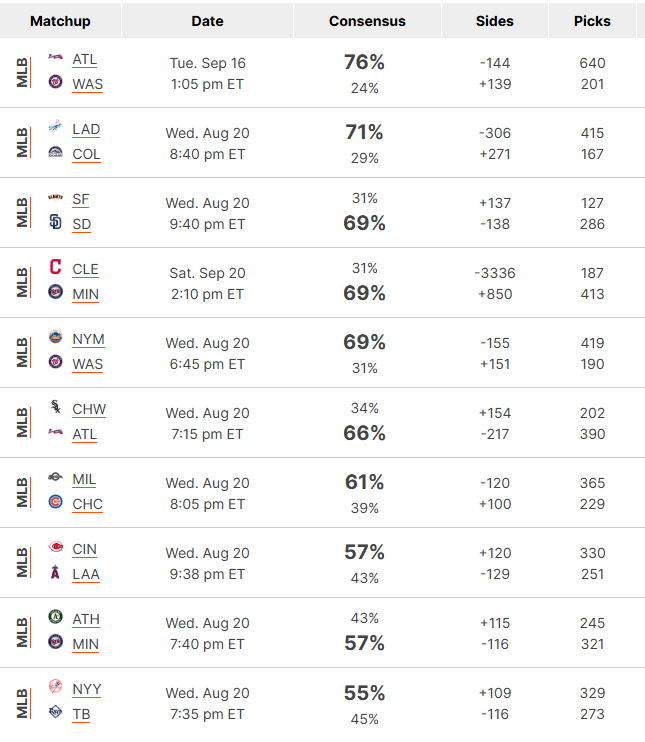The width and height of the screenshot is (645, 742).
Task: Open the CIN team link
Action: coord(84,550)
